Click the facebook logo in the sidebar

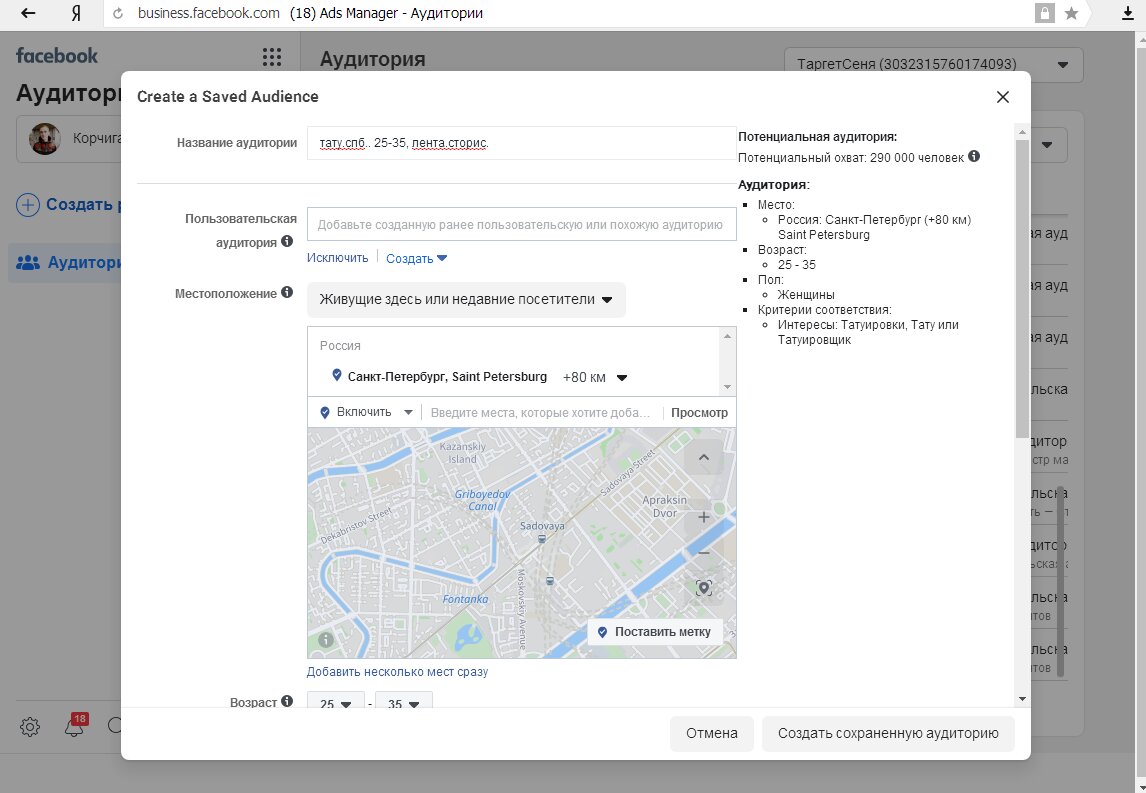tap(57, 56)
